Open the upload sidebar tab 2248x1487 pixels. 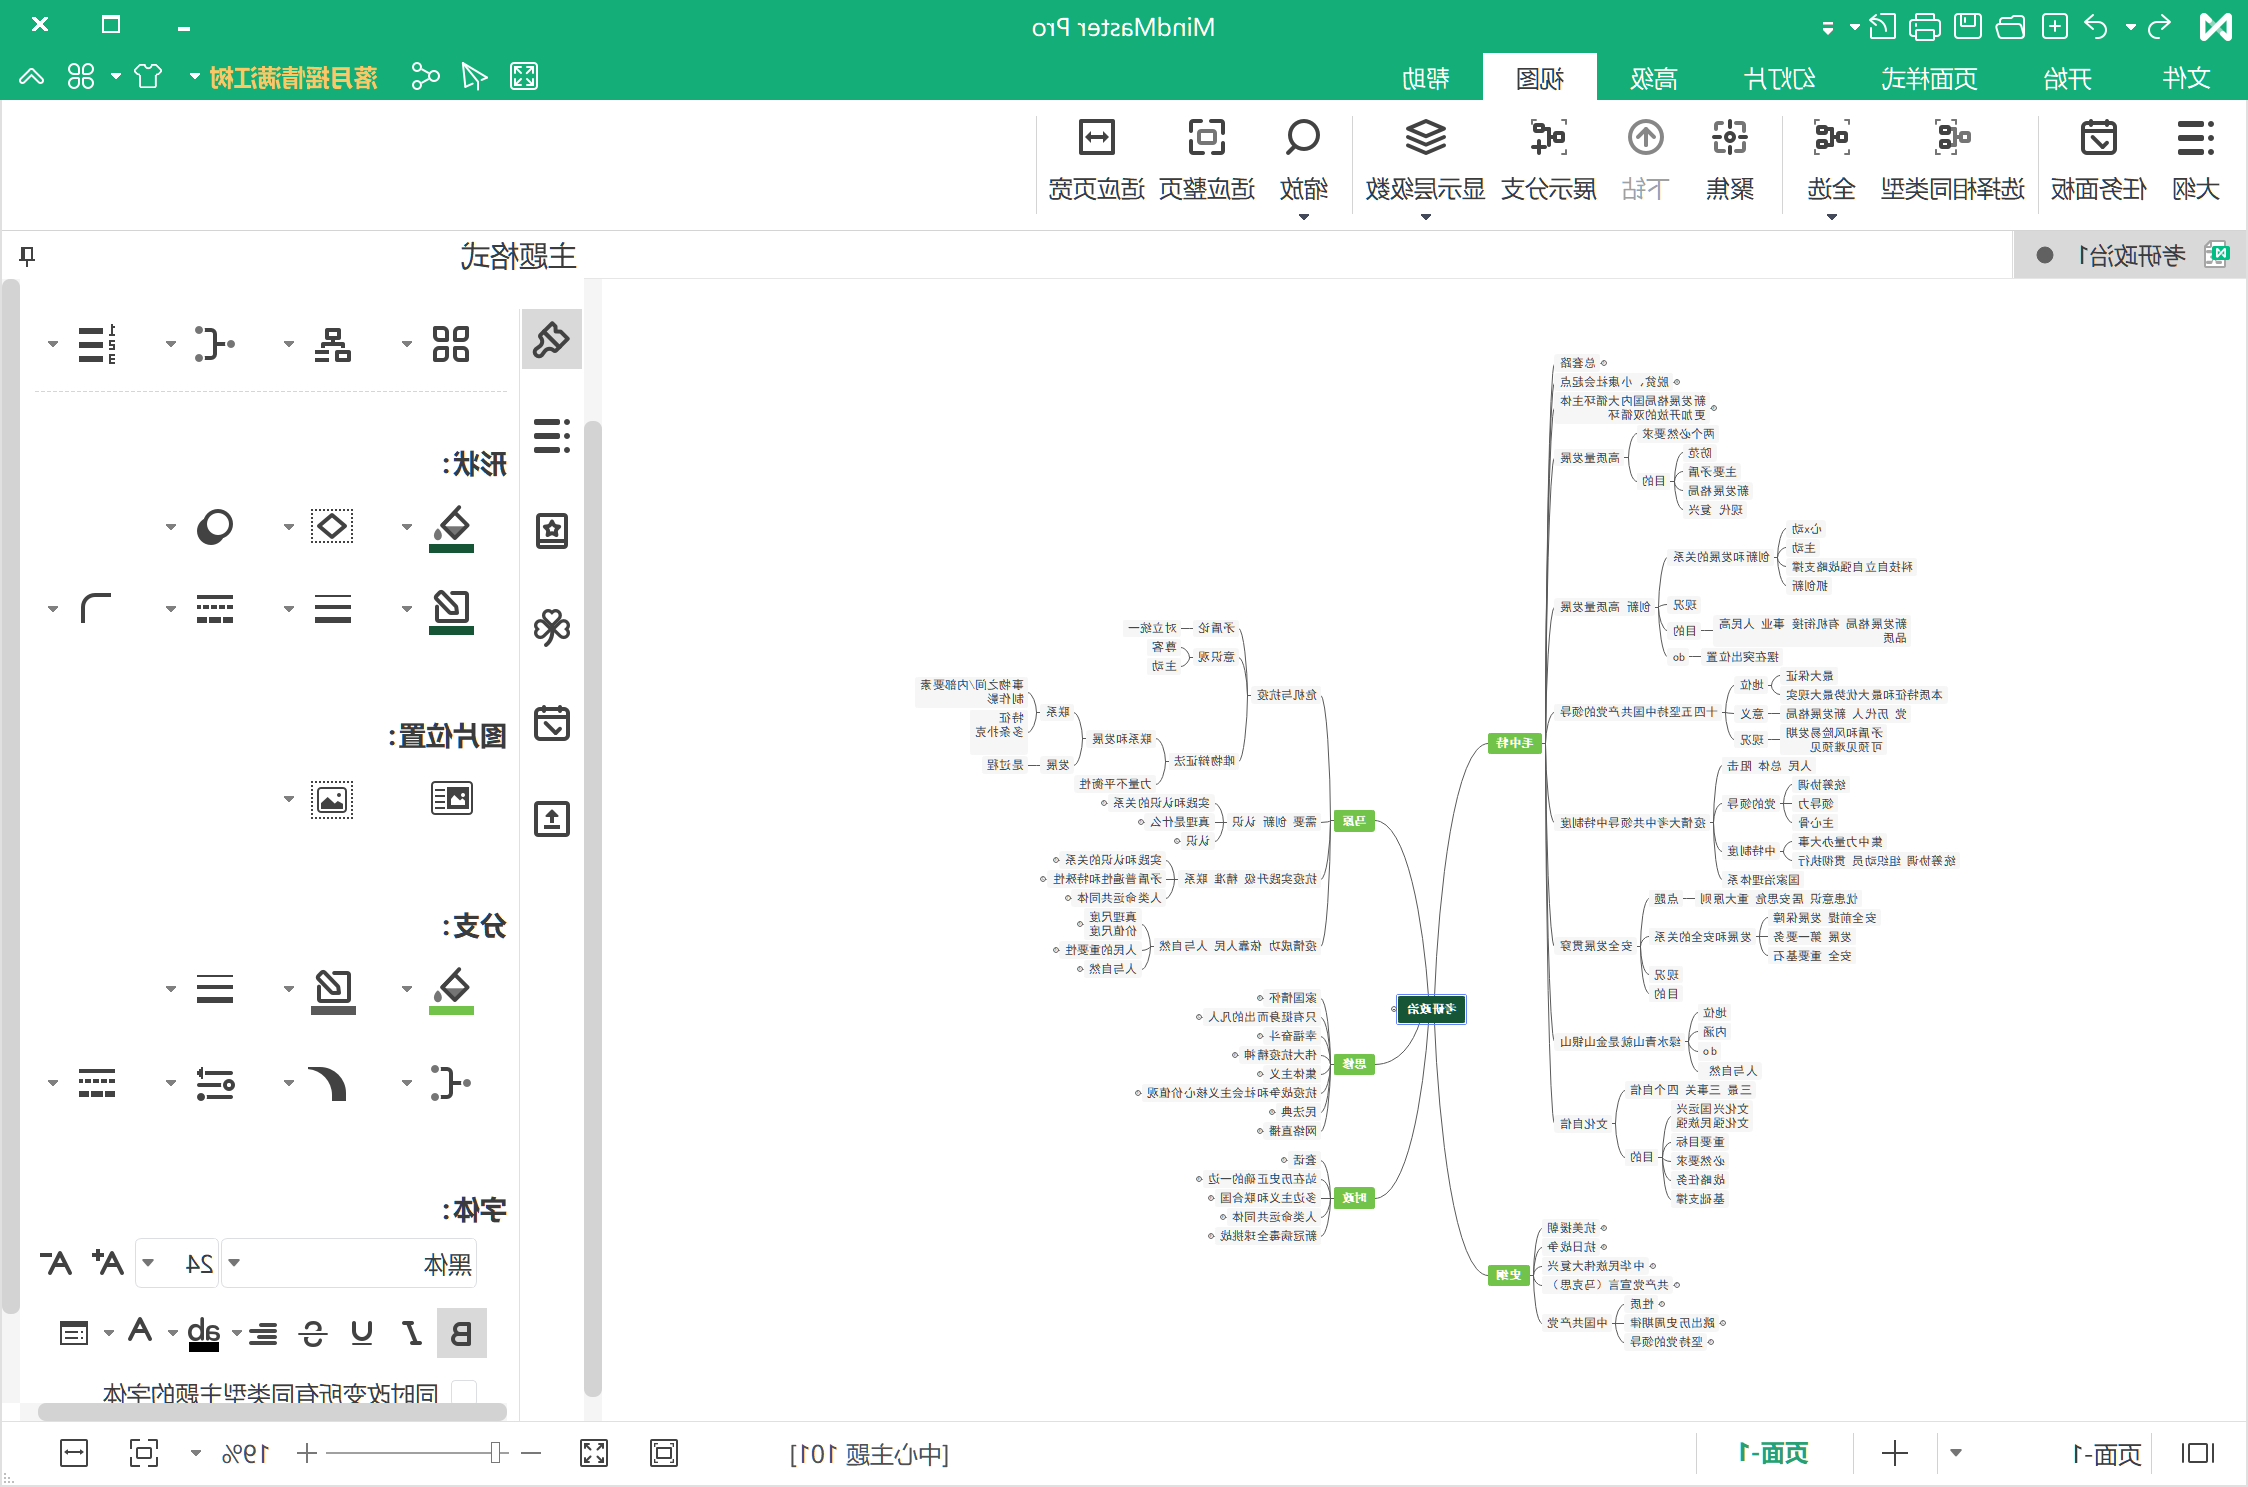tap(552, 819)
